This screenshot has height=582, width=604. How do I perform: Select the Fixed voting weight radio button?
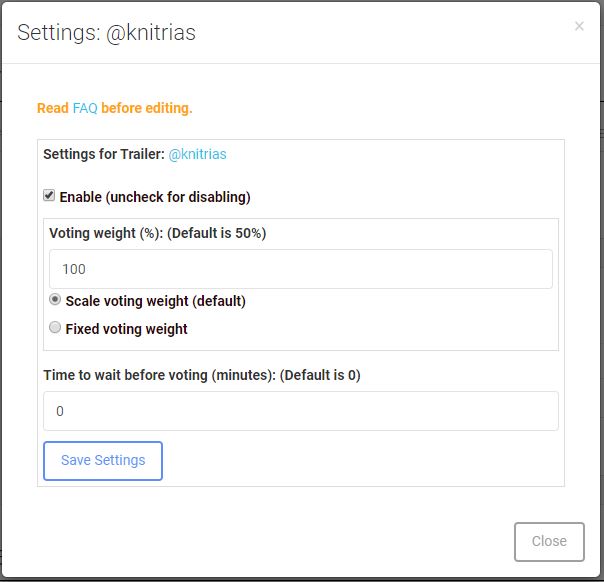click(55, 327)
